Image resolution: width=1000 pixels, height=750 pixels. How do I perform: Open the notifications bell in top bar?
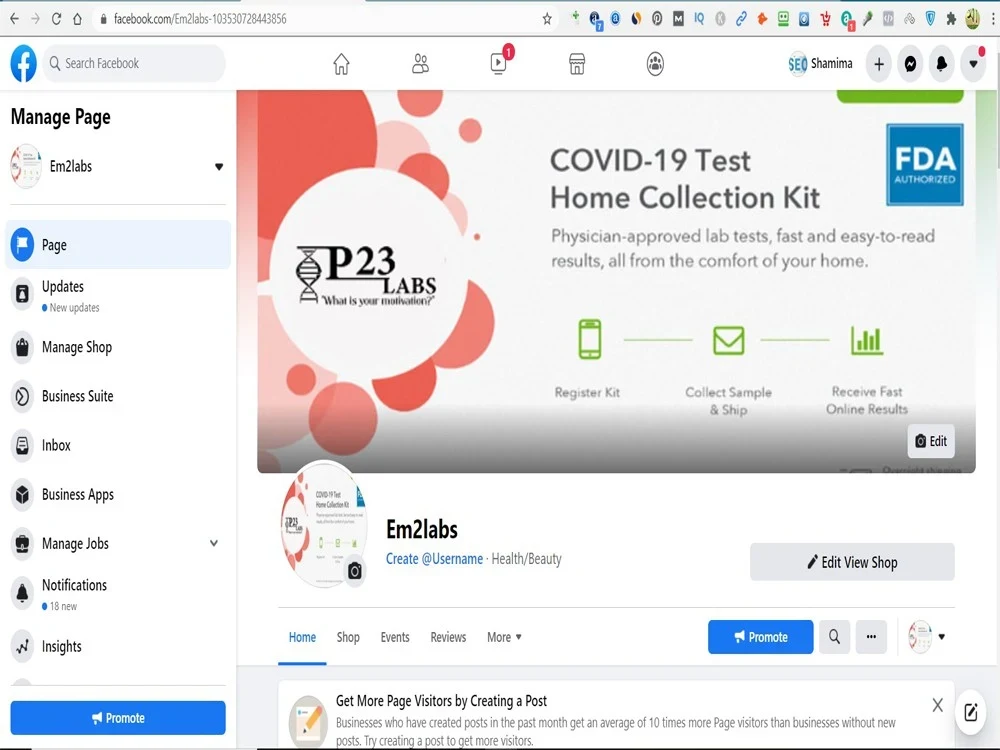point(941,64)
